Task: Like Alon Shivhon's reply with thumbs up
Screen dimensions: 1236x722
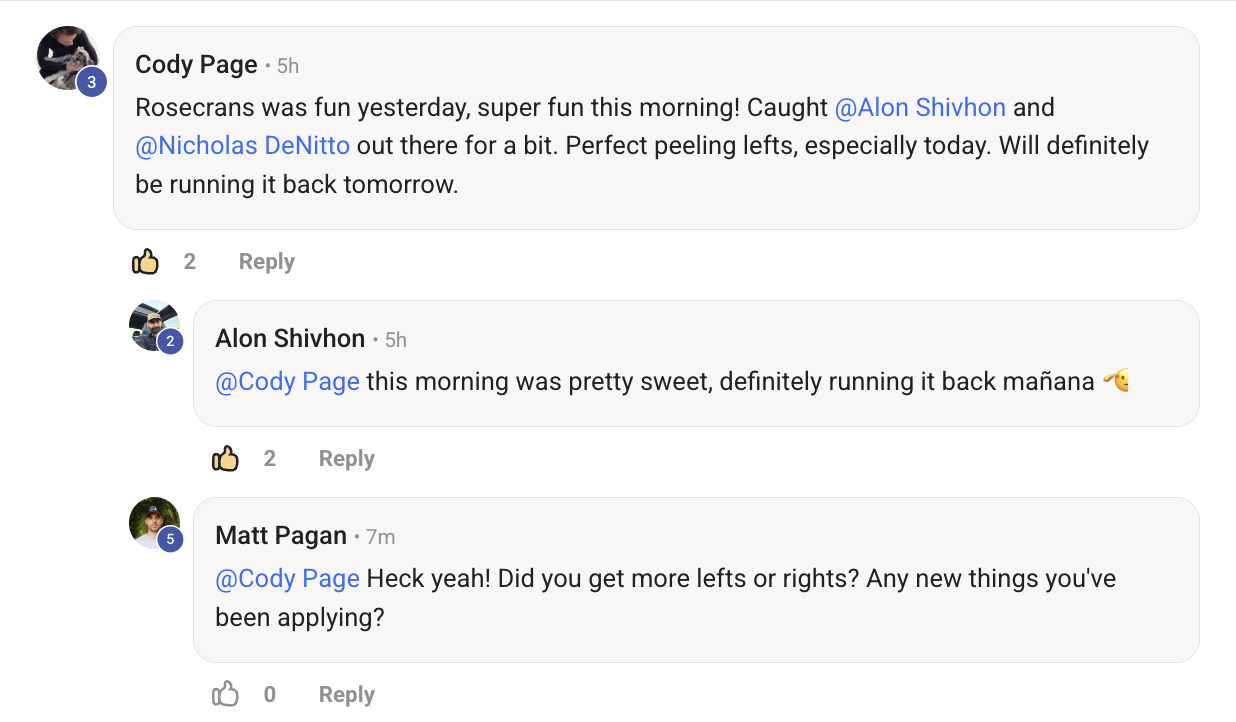Action: [225, 459]
